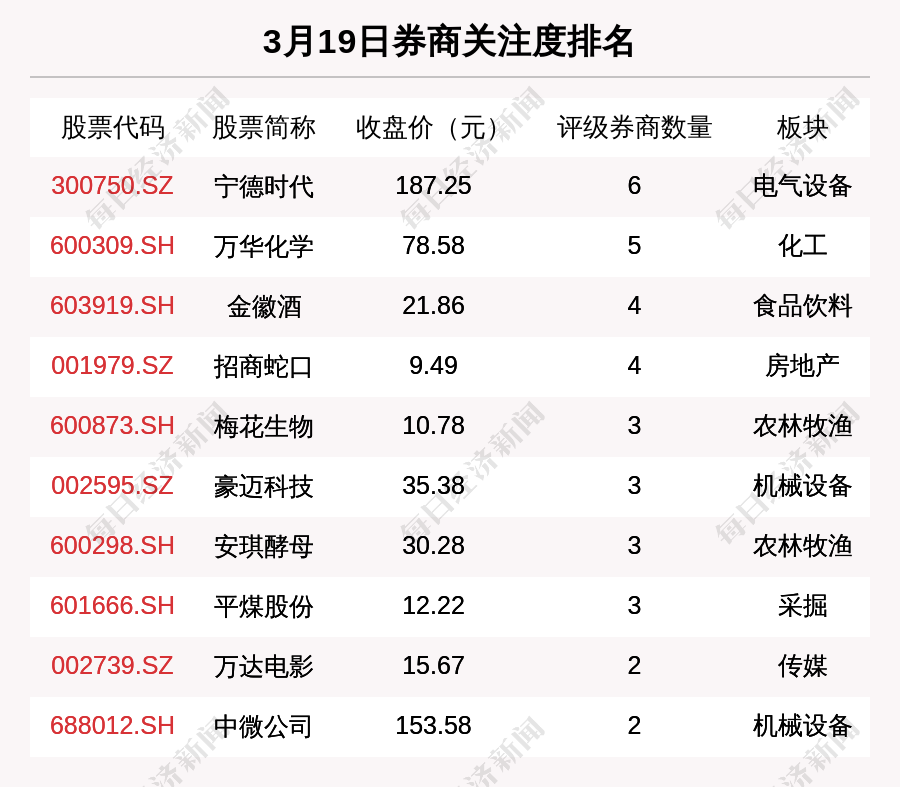This screenshot has width=900, height=787.
Task: Click the 股票代码 column header
Action: tap(112, 128)
